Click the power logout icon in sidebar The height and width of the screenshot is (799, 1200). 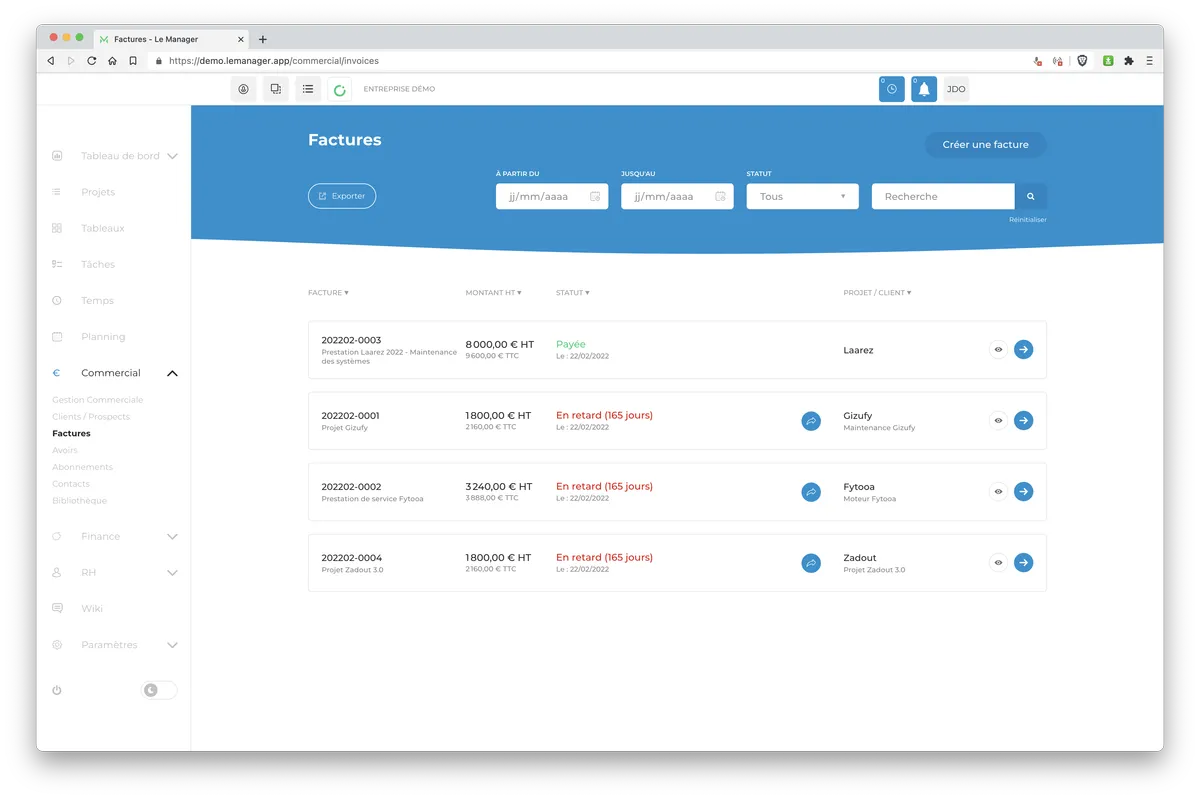coord(57,690)
